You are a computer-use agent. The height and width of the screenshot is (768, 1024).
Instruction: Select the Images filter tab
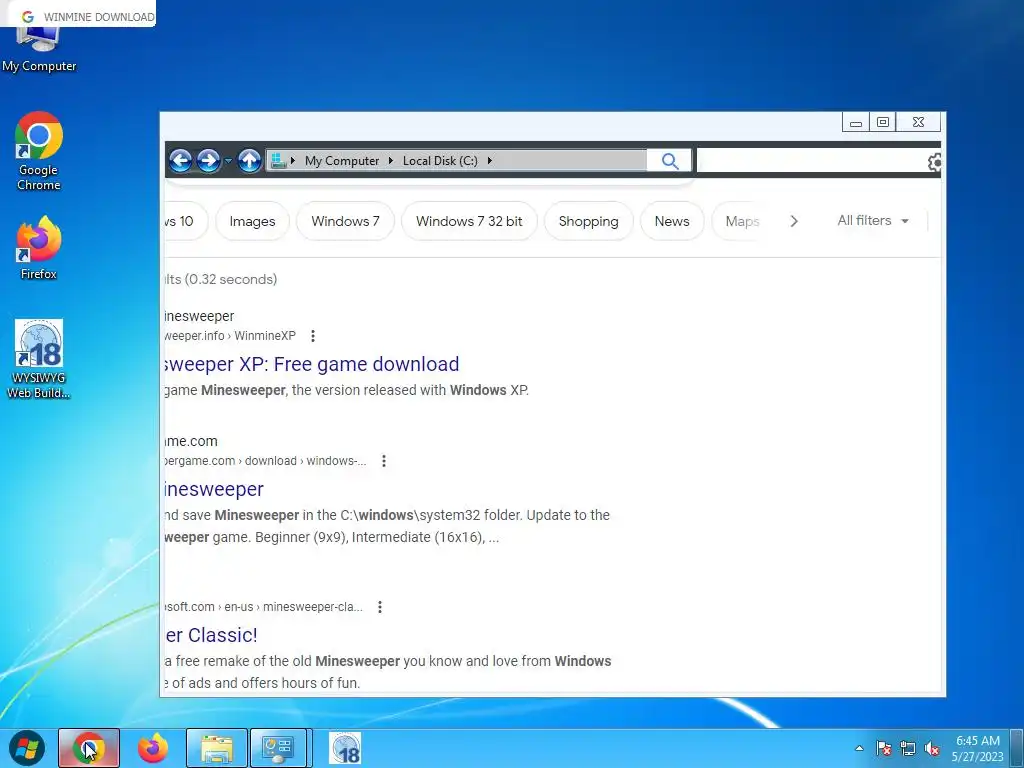[252, 221]
